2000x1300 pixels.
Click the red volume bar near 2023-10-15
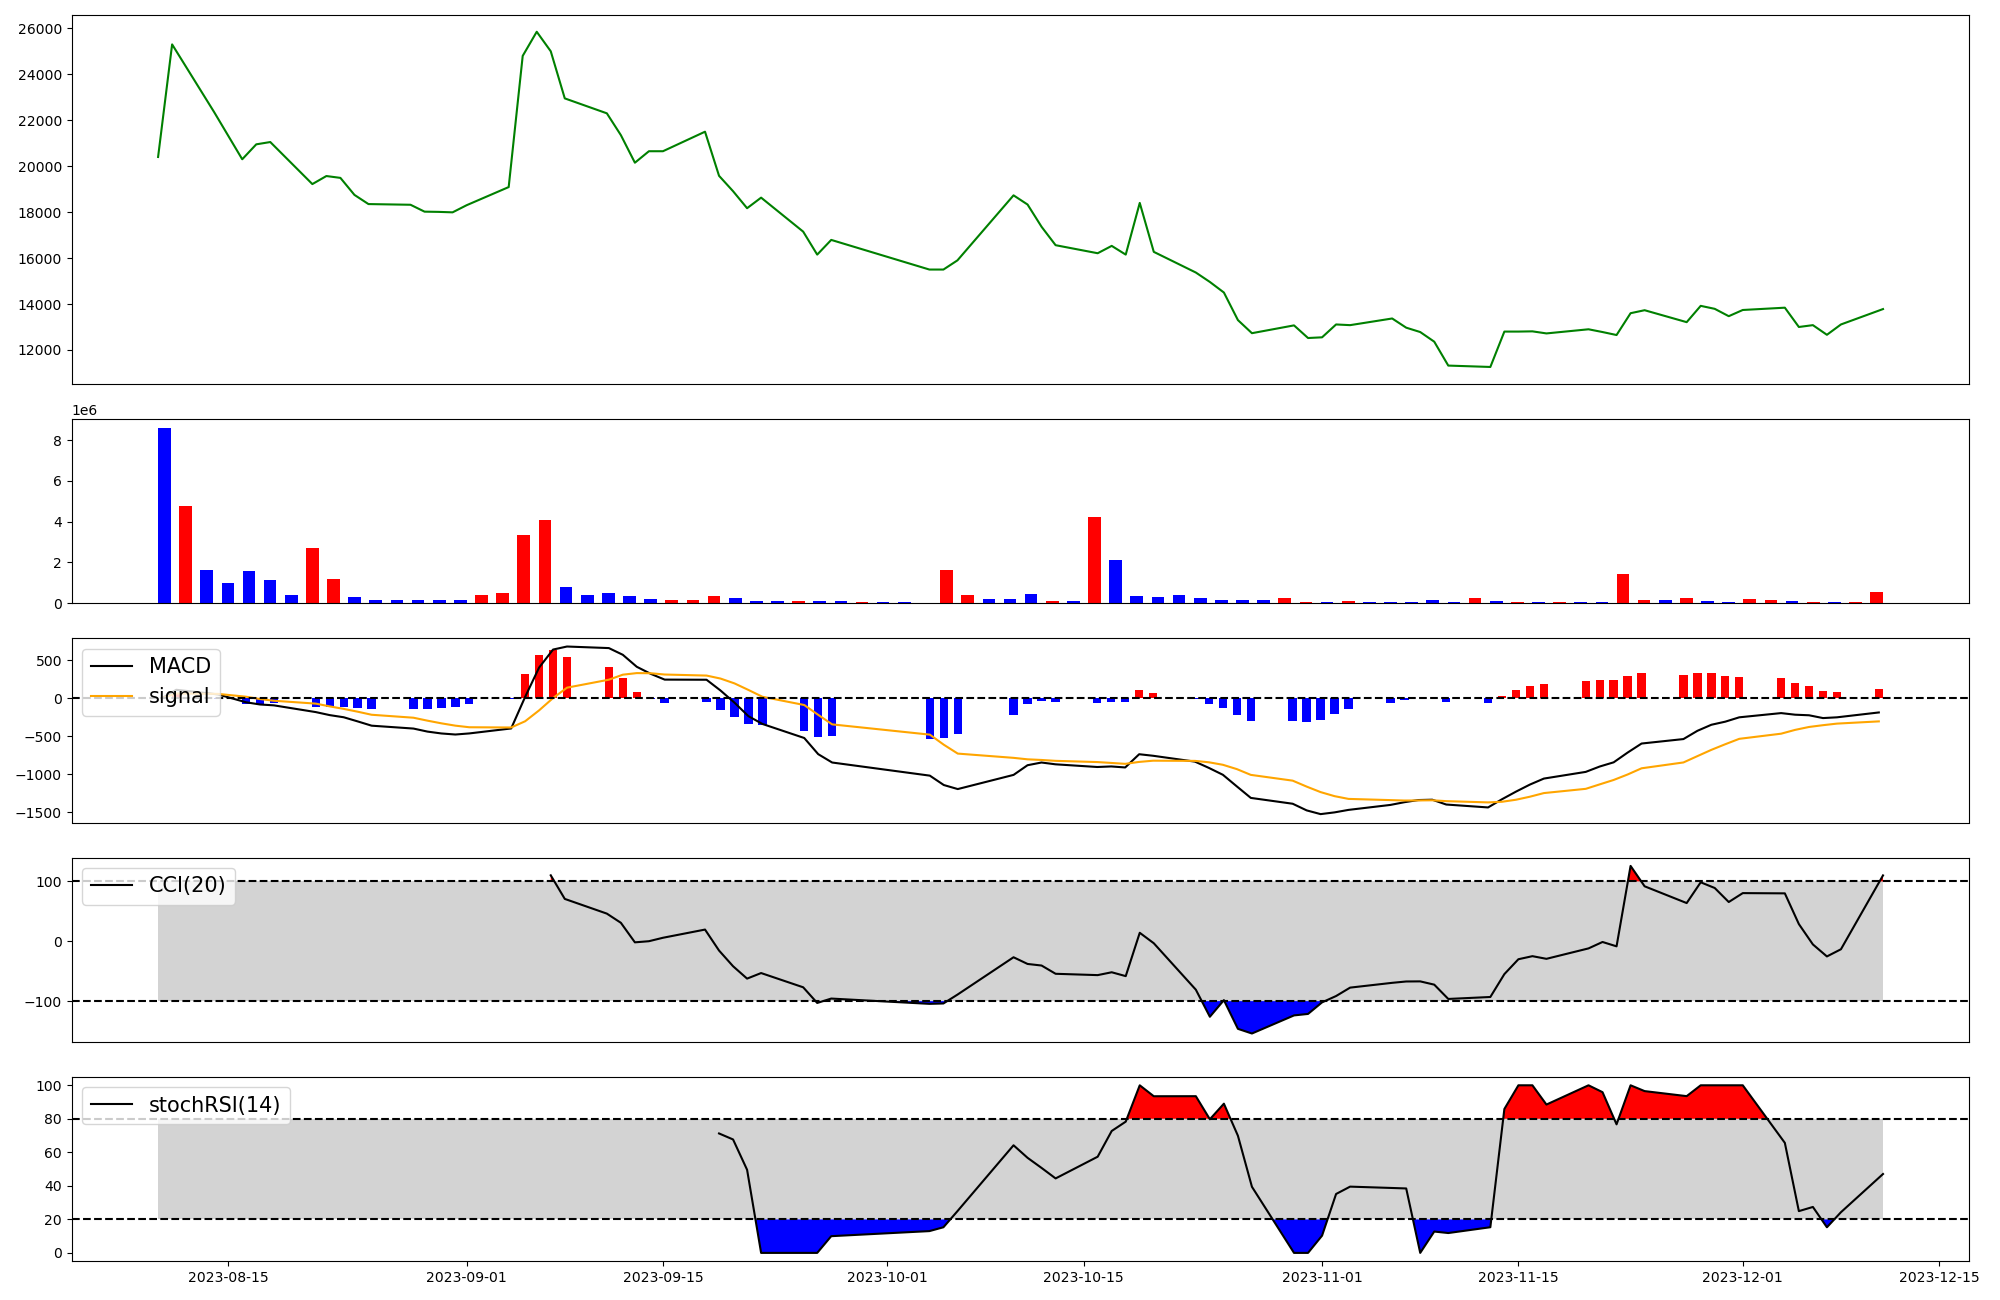(x=1094, y=560)
